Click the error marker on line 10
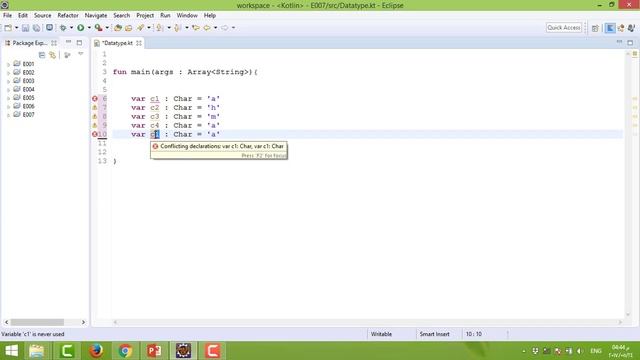This screenshot has height=360, width=640. [x=95, y=134]
